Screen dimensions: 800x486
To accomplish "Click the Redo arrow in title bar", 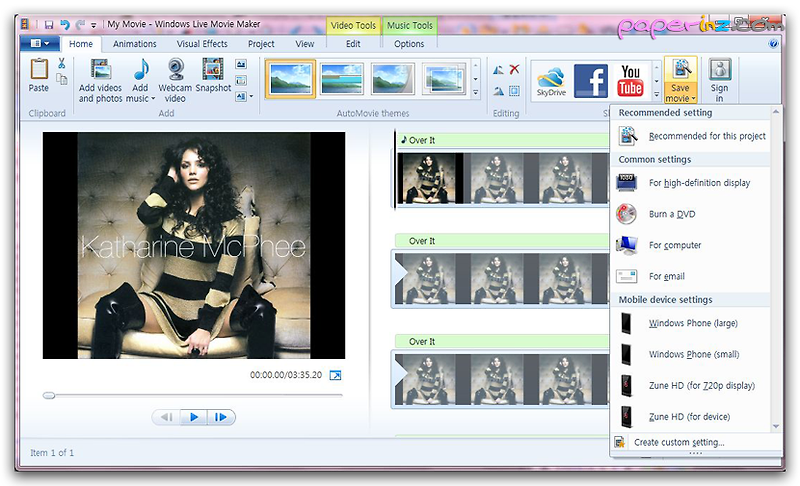I will tap(80, 24).
